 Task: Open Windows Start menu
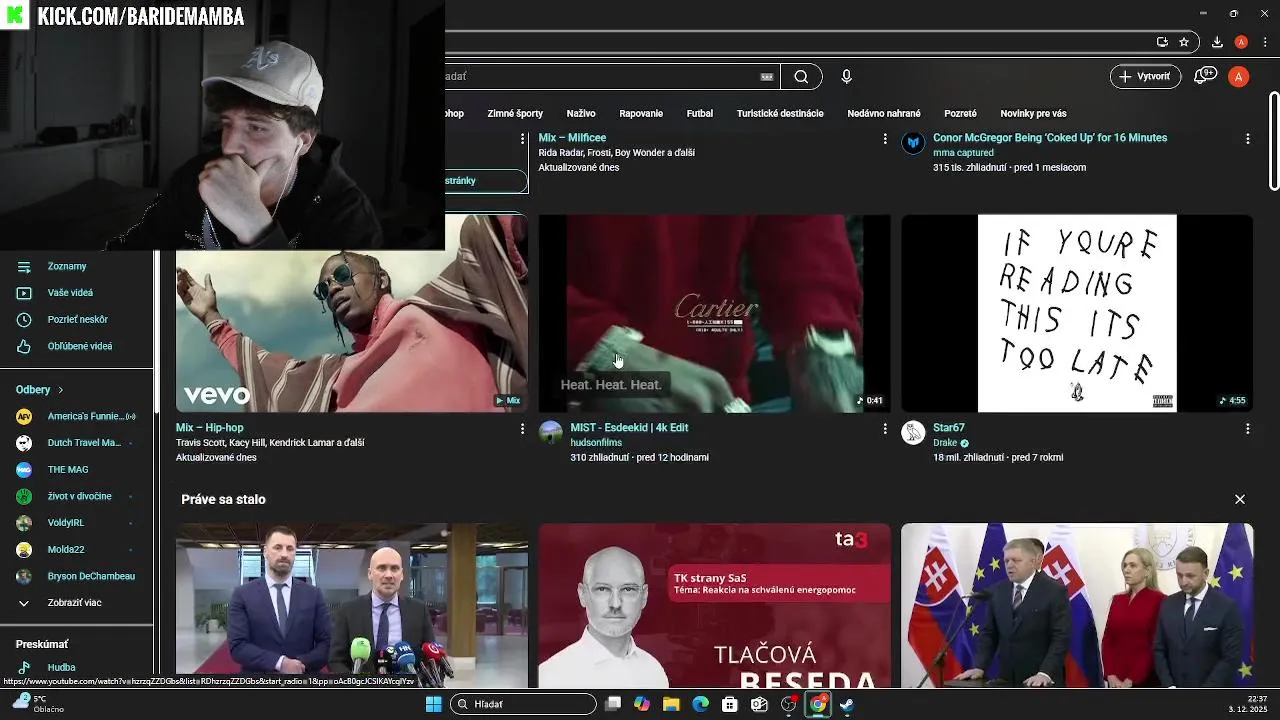point(433,704)
